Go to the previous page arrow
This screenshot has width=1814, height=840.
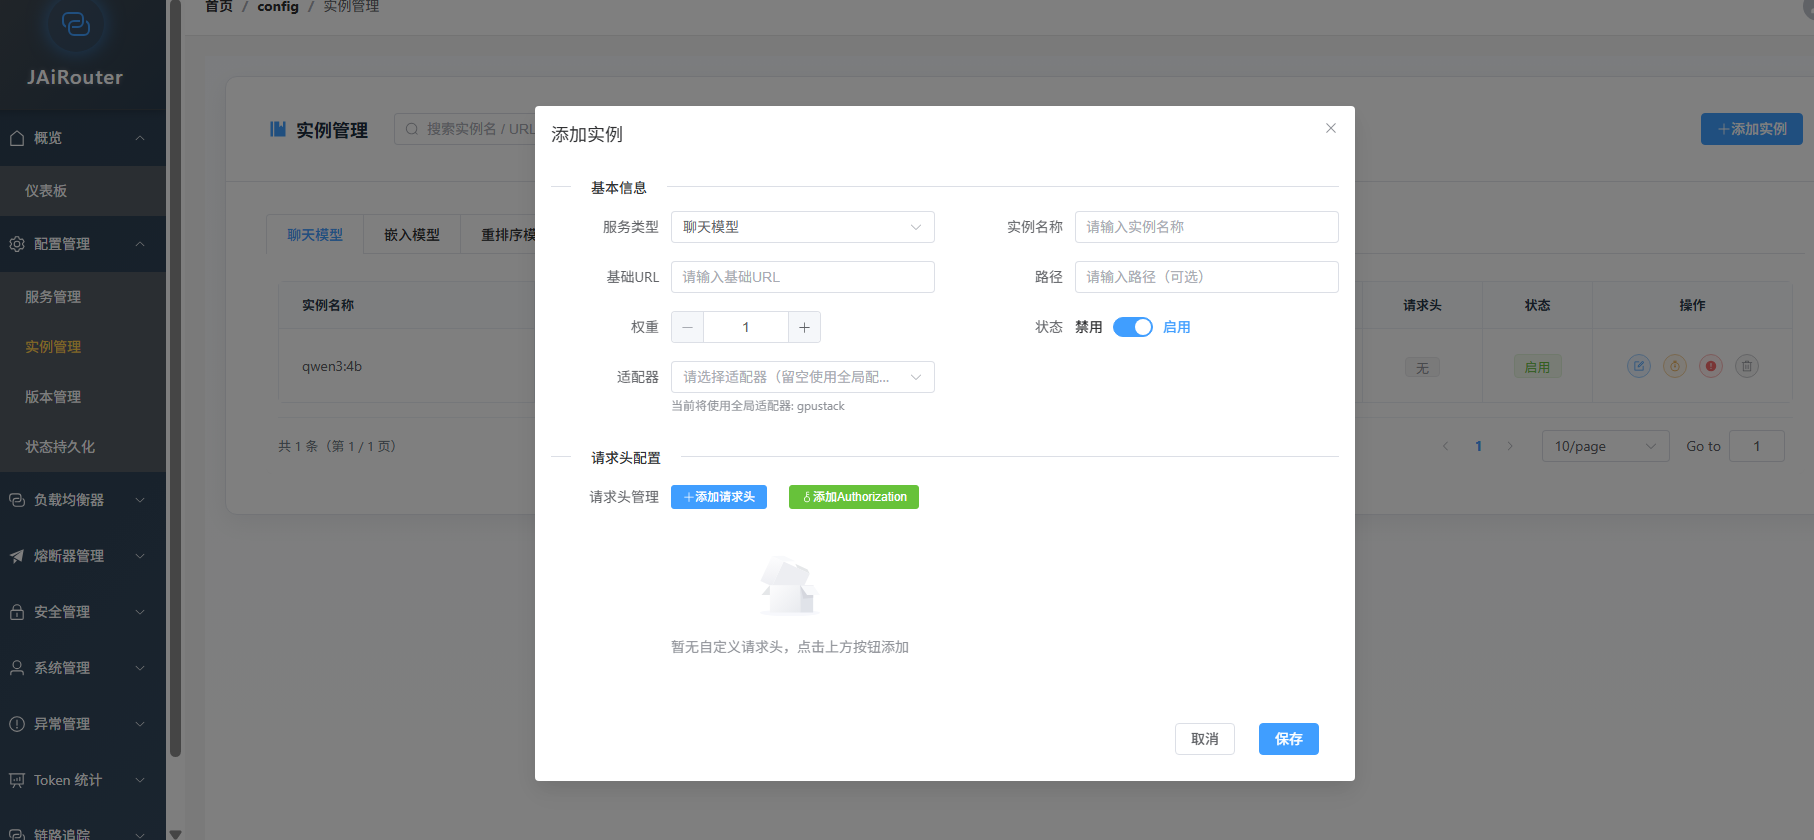tap(1445, 446)
